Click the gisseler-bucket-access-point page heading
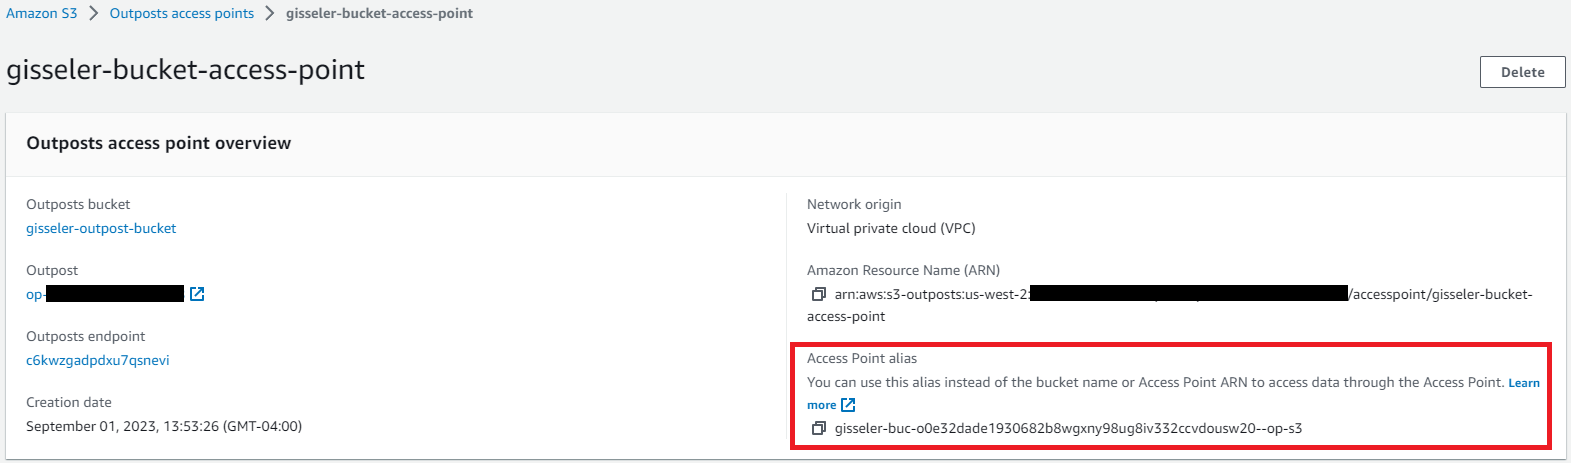 click(x=186, y=70)
